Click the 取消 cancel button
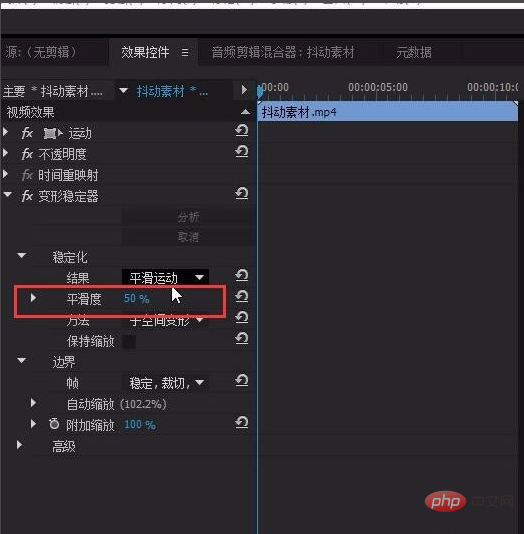This screenshot has height=534, width=524. [188, 237]
